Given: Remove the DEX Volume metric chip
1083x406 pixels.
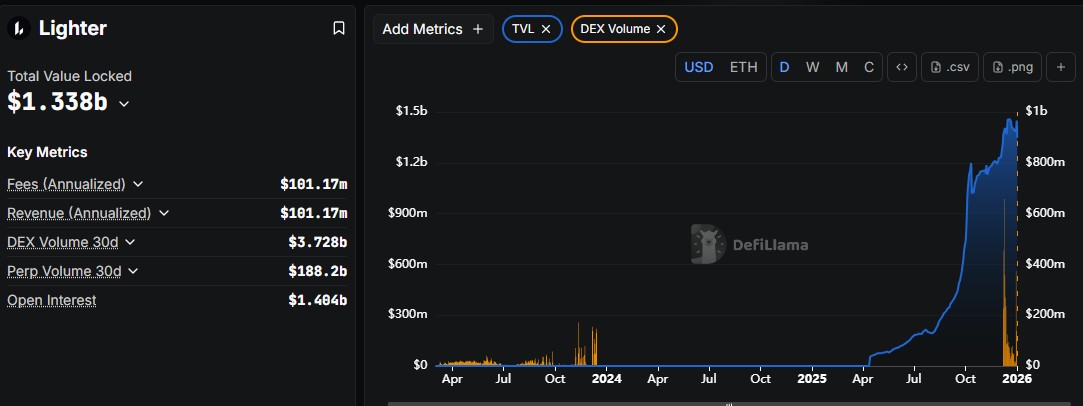Looking at the screenshot, I should pos(661,29).
